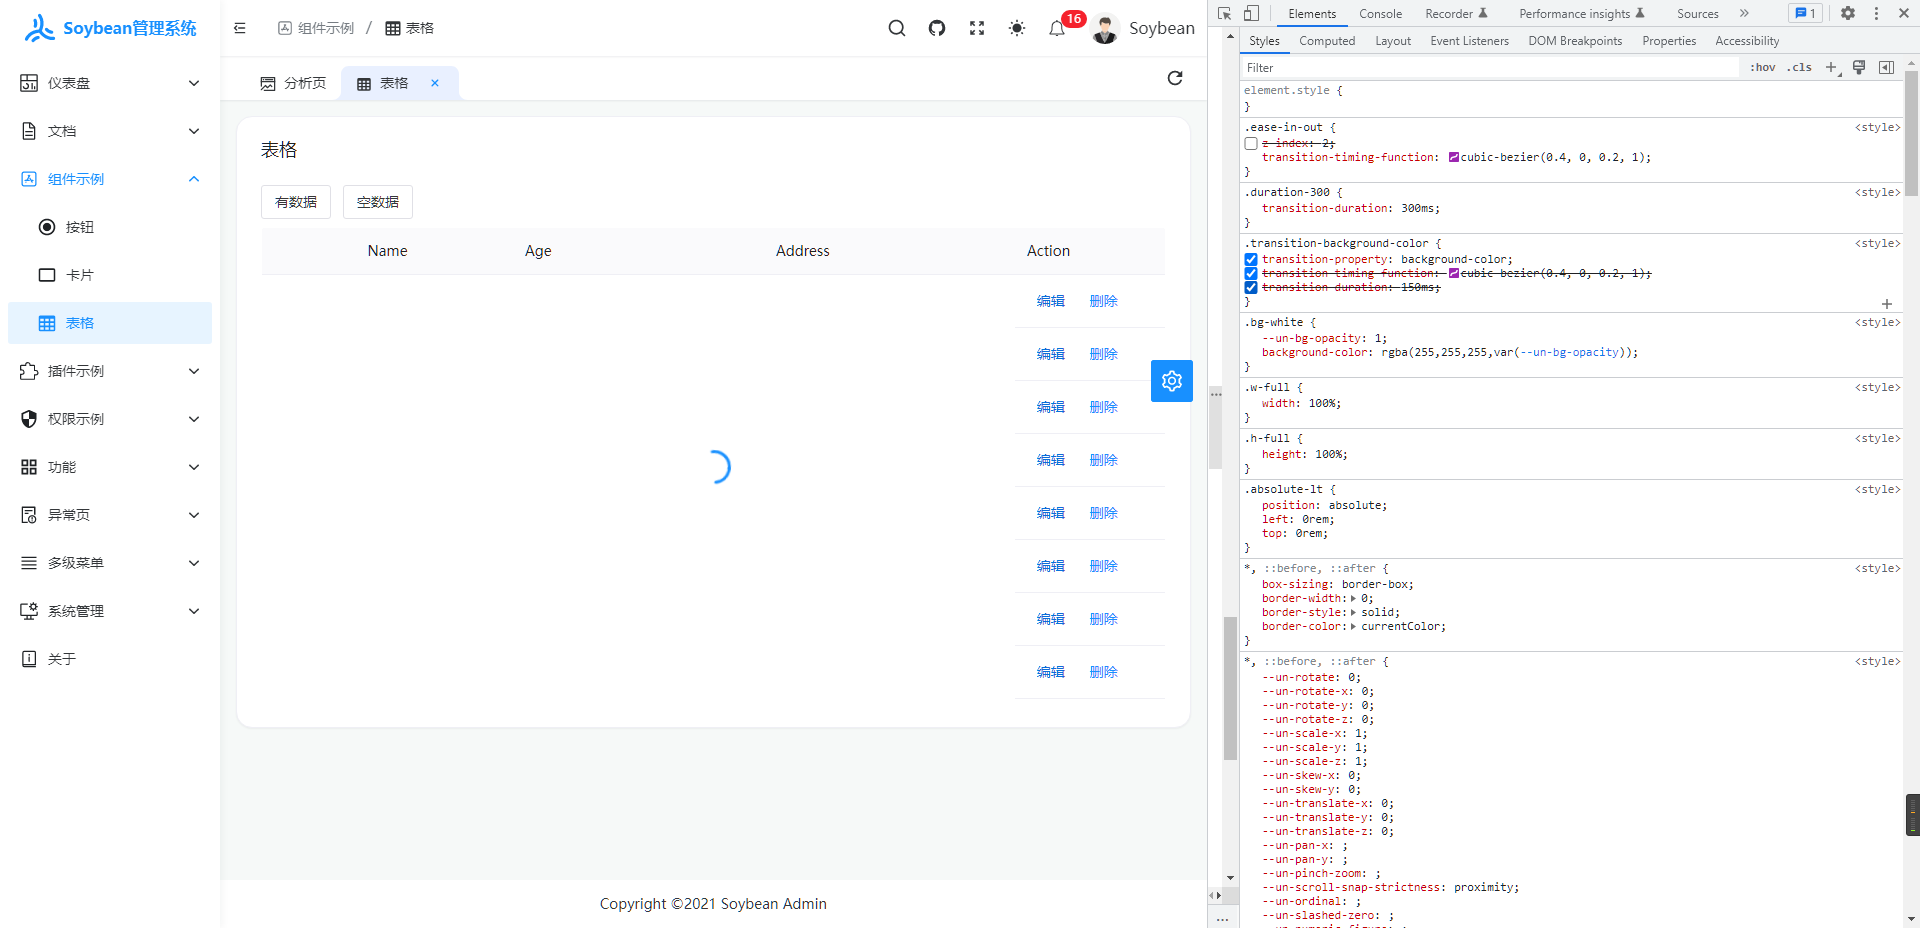
Task: Check the z-index declaration in .ease-in-out
Action: (x=1250, y=143)
